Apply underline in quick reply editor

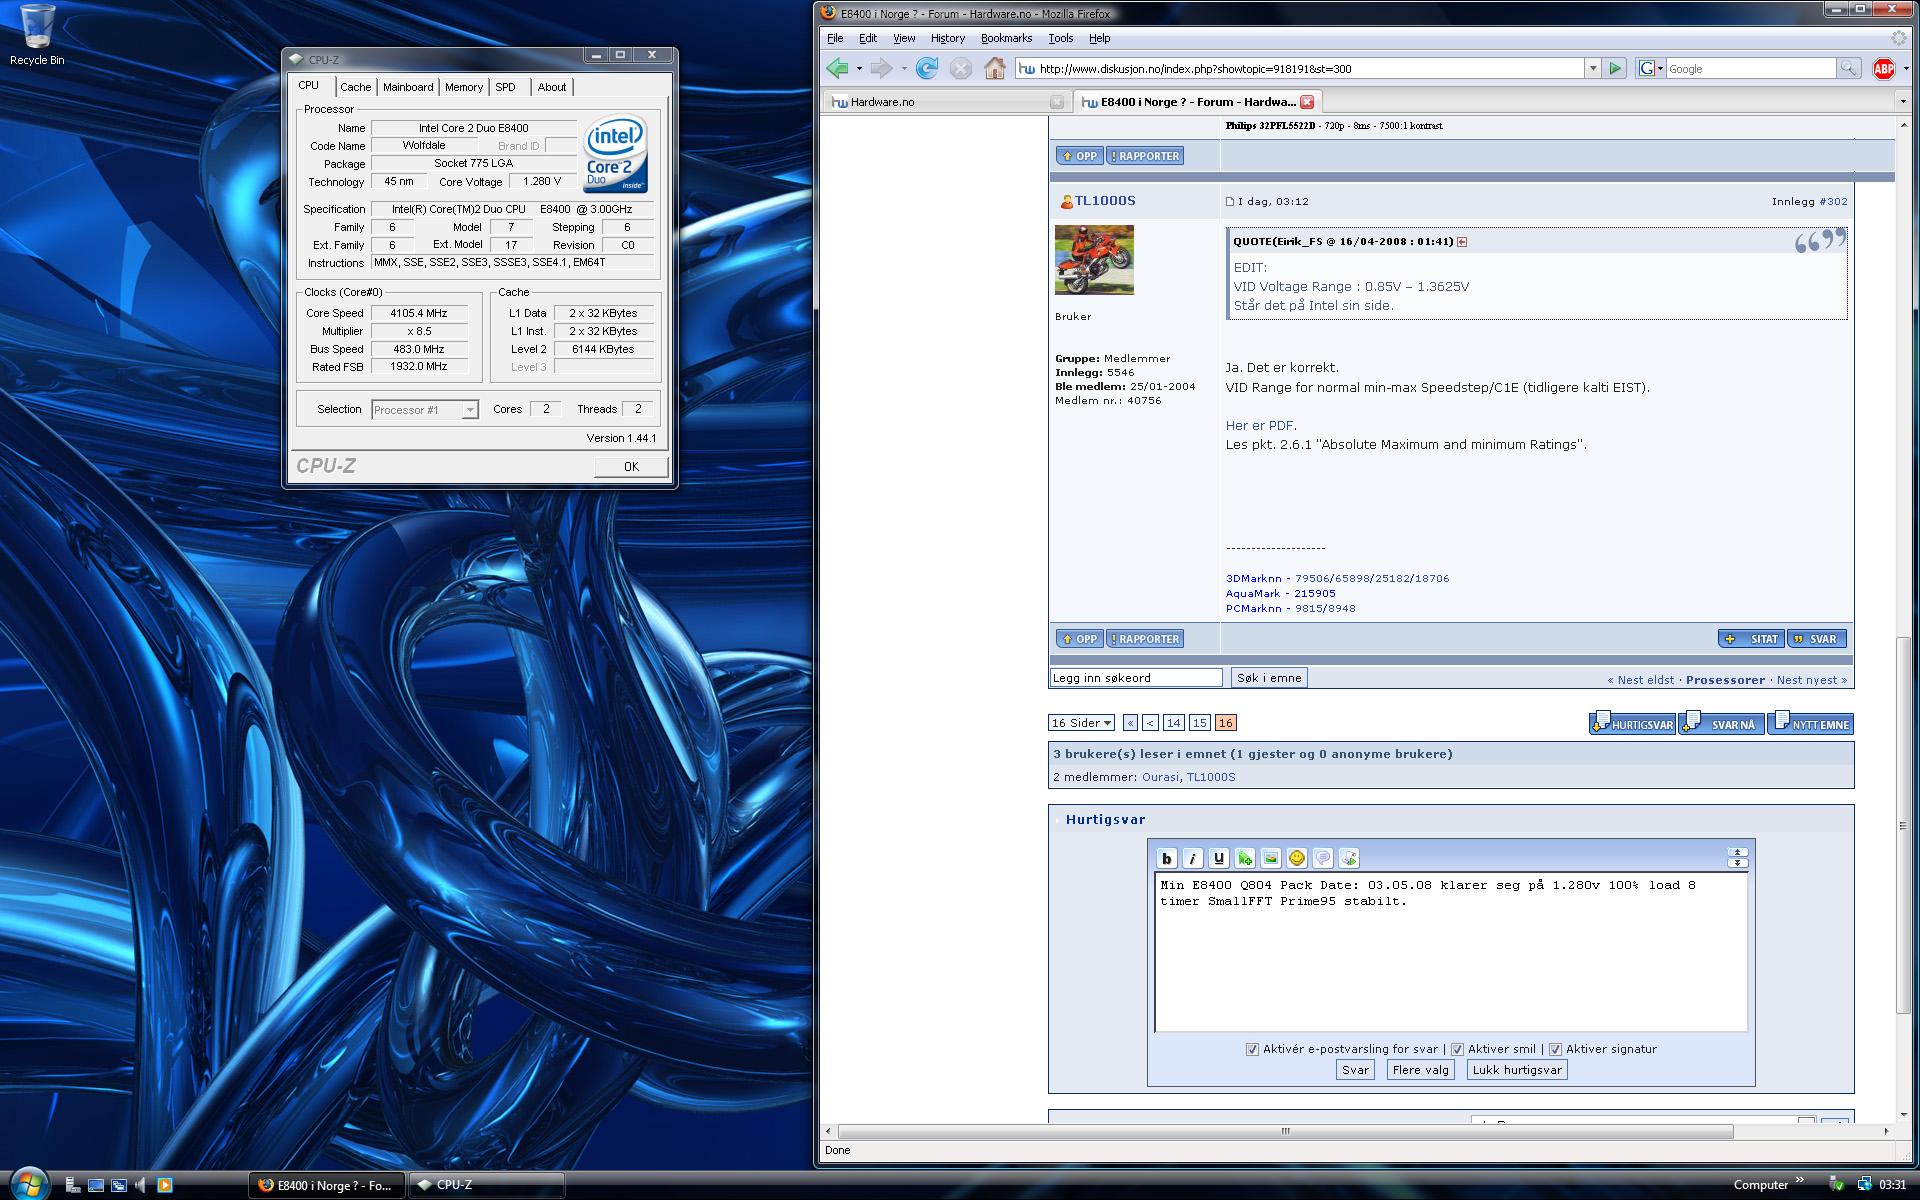(x=1218, y=858)
